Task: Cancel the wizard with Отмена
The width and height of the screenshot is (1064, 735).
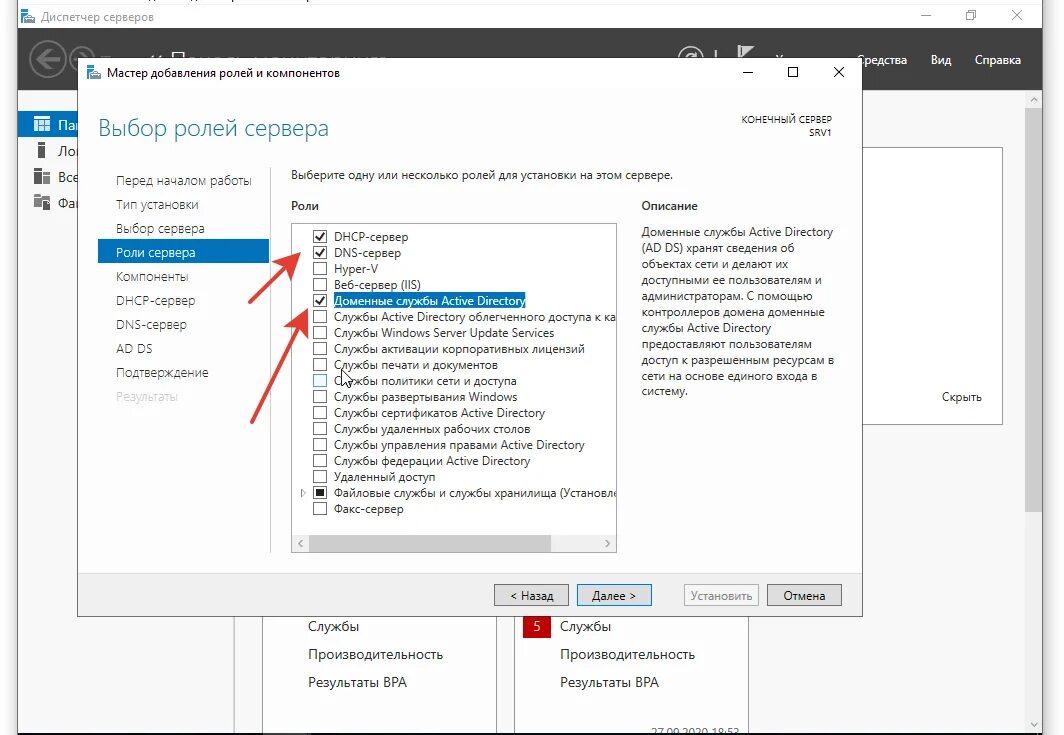Action: point(804,595)
